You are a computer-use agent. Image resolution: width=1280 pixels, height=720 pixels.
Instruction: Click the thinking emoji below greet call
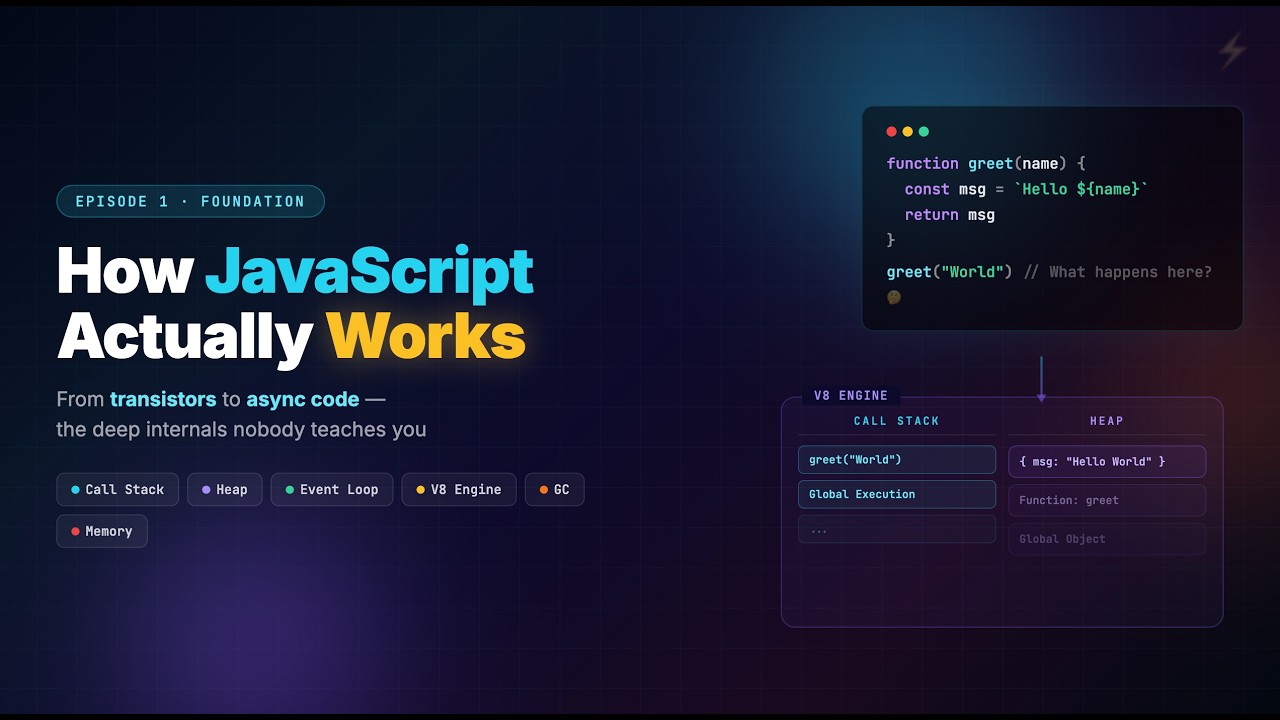coord(894,297)
